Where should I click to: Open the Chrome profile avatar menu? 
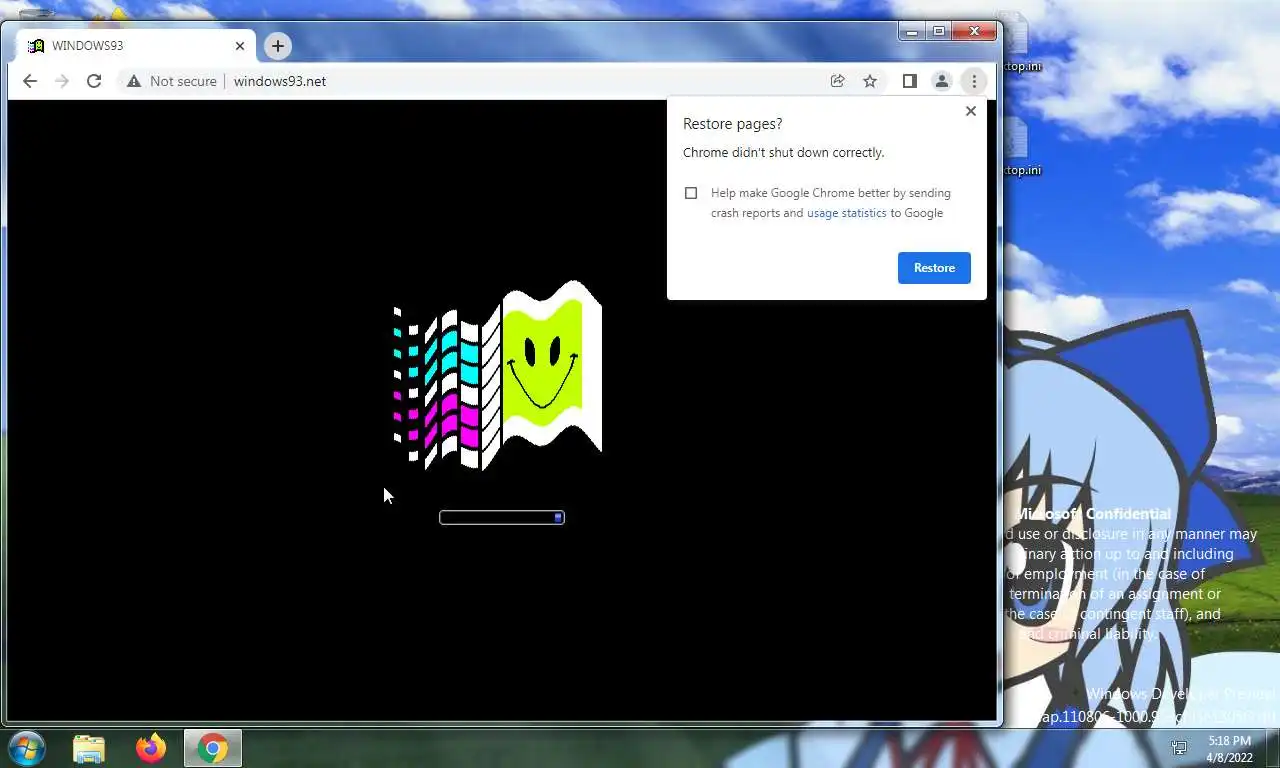pyautogui.click(x=942, y=81)
